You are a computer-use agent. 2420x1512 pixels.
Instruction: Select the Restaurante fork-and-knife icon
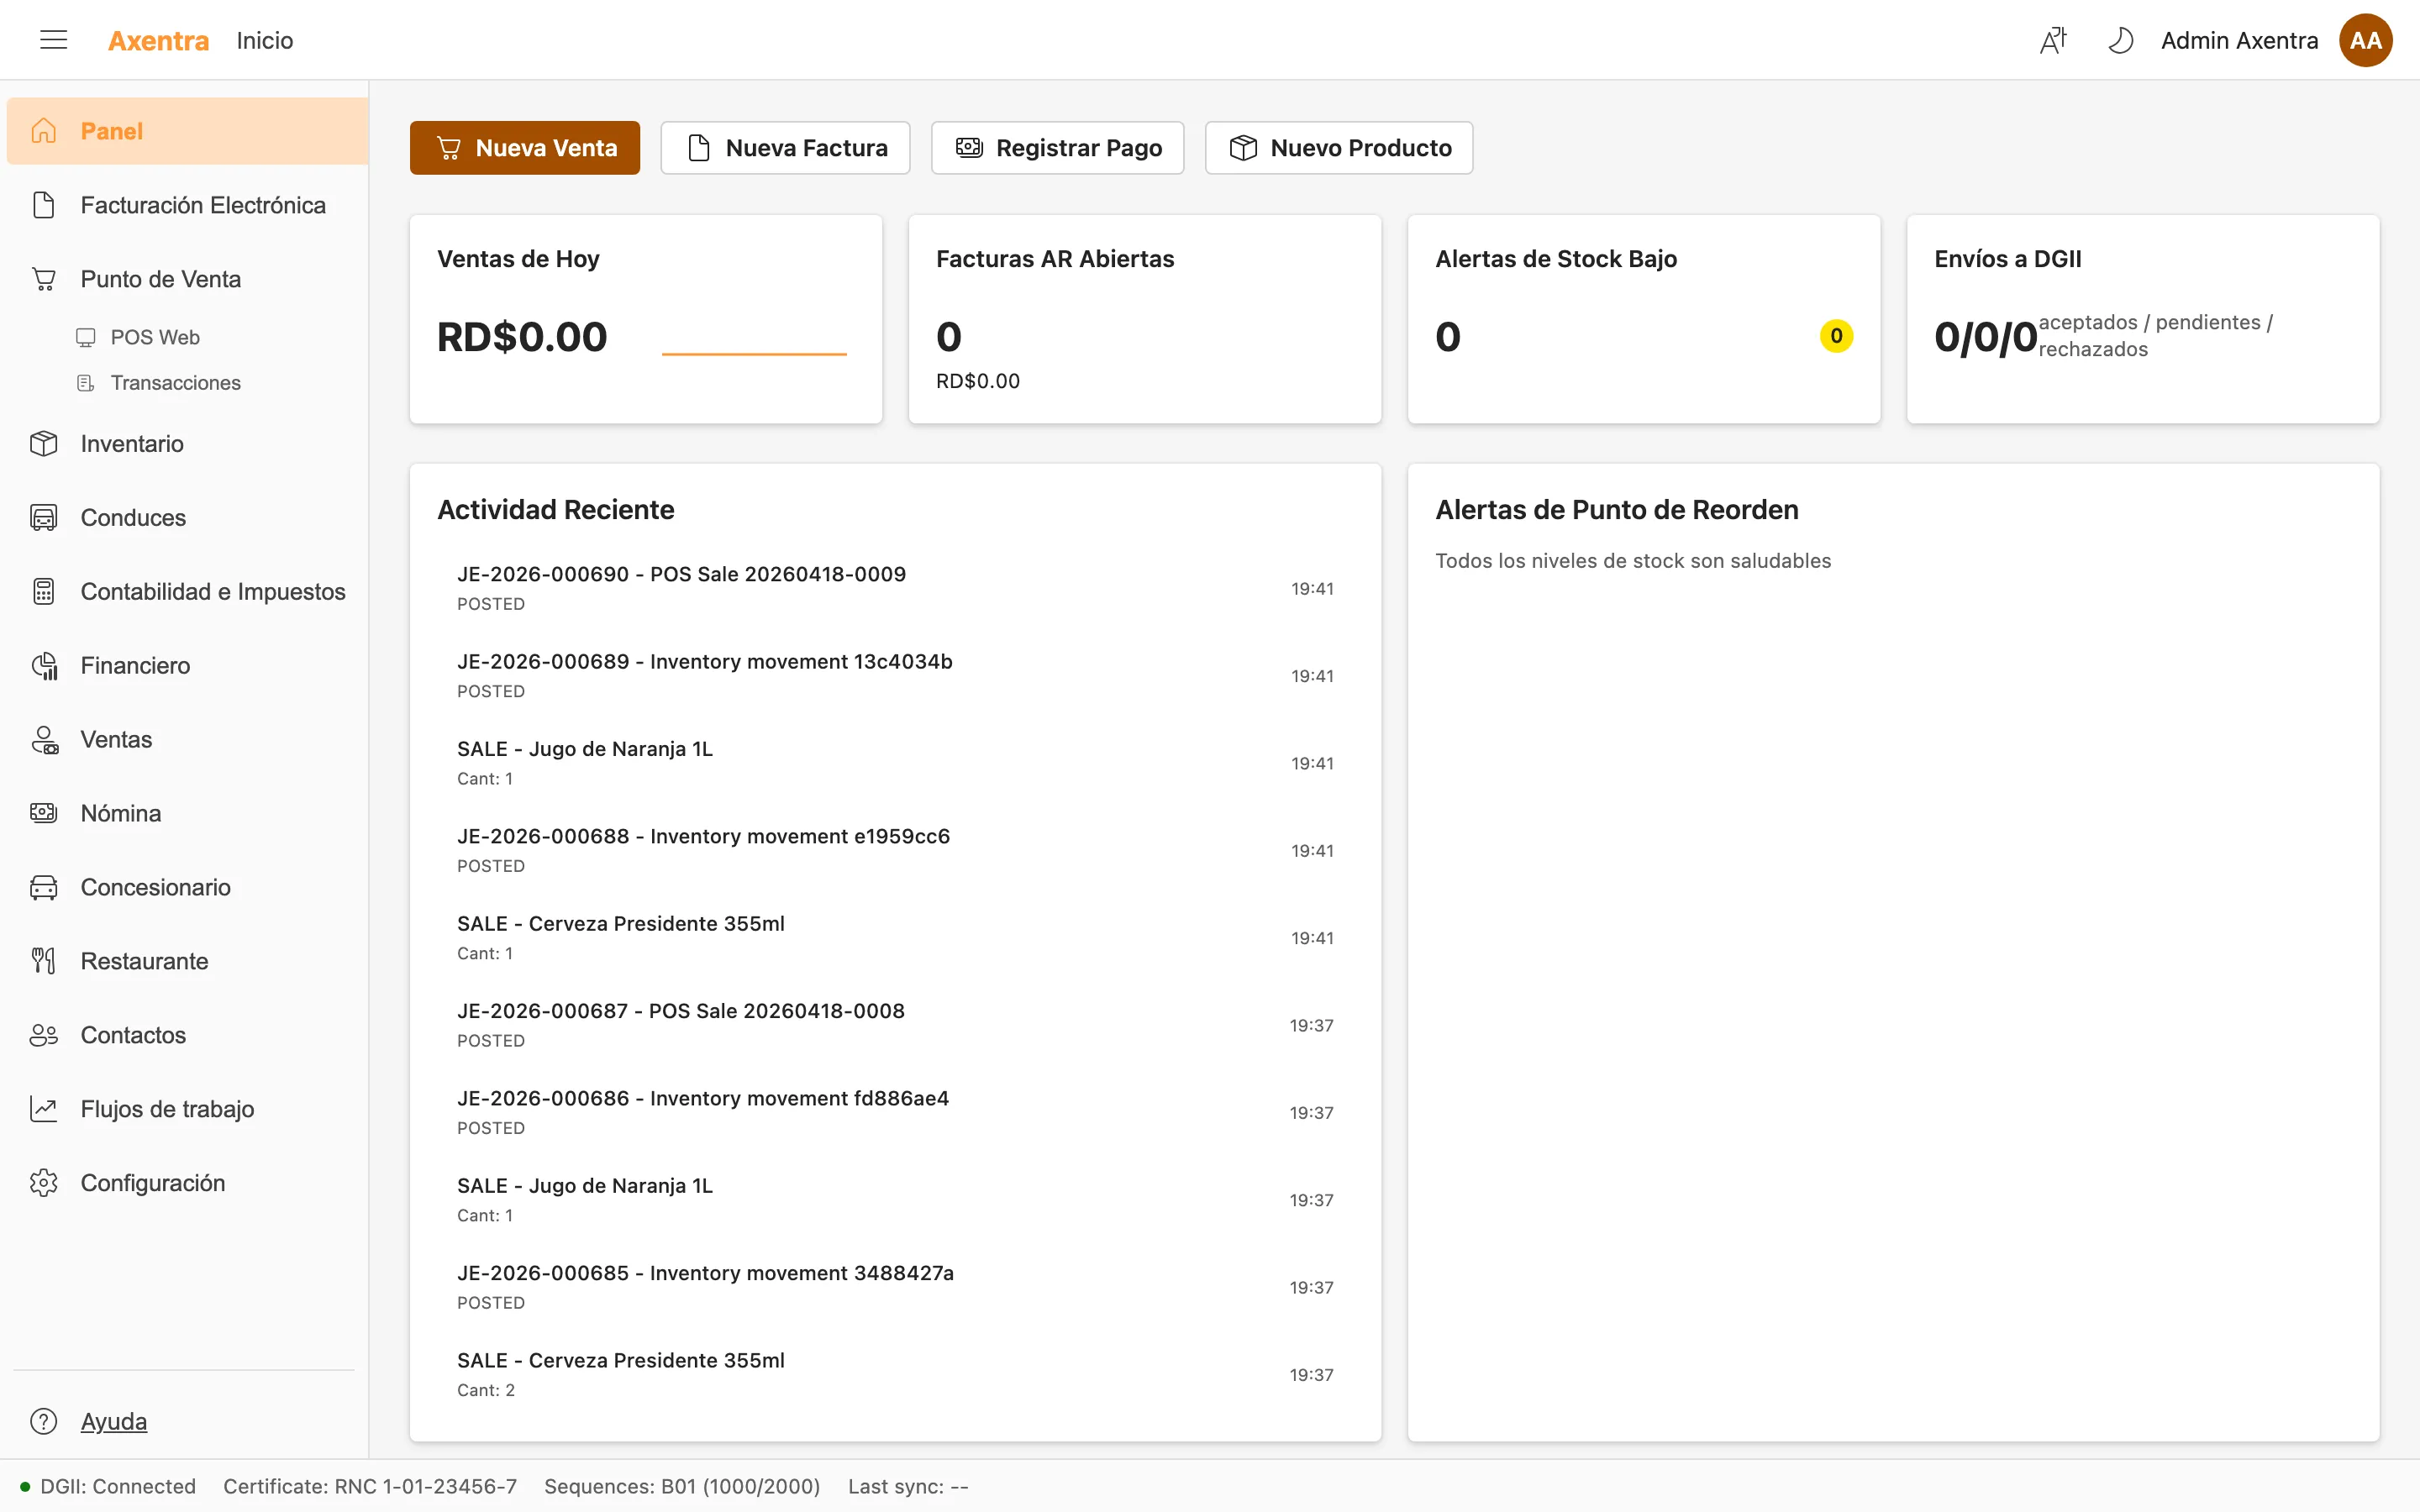click(43, 960)
